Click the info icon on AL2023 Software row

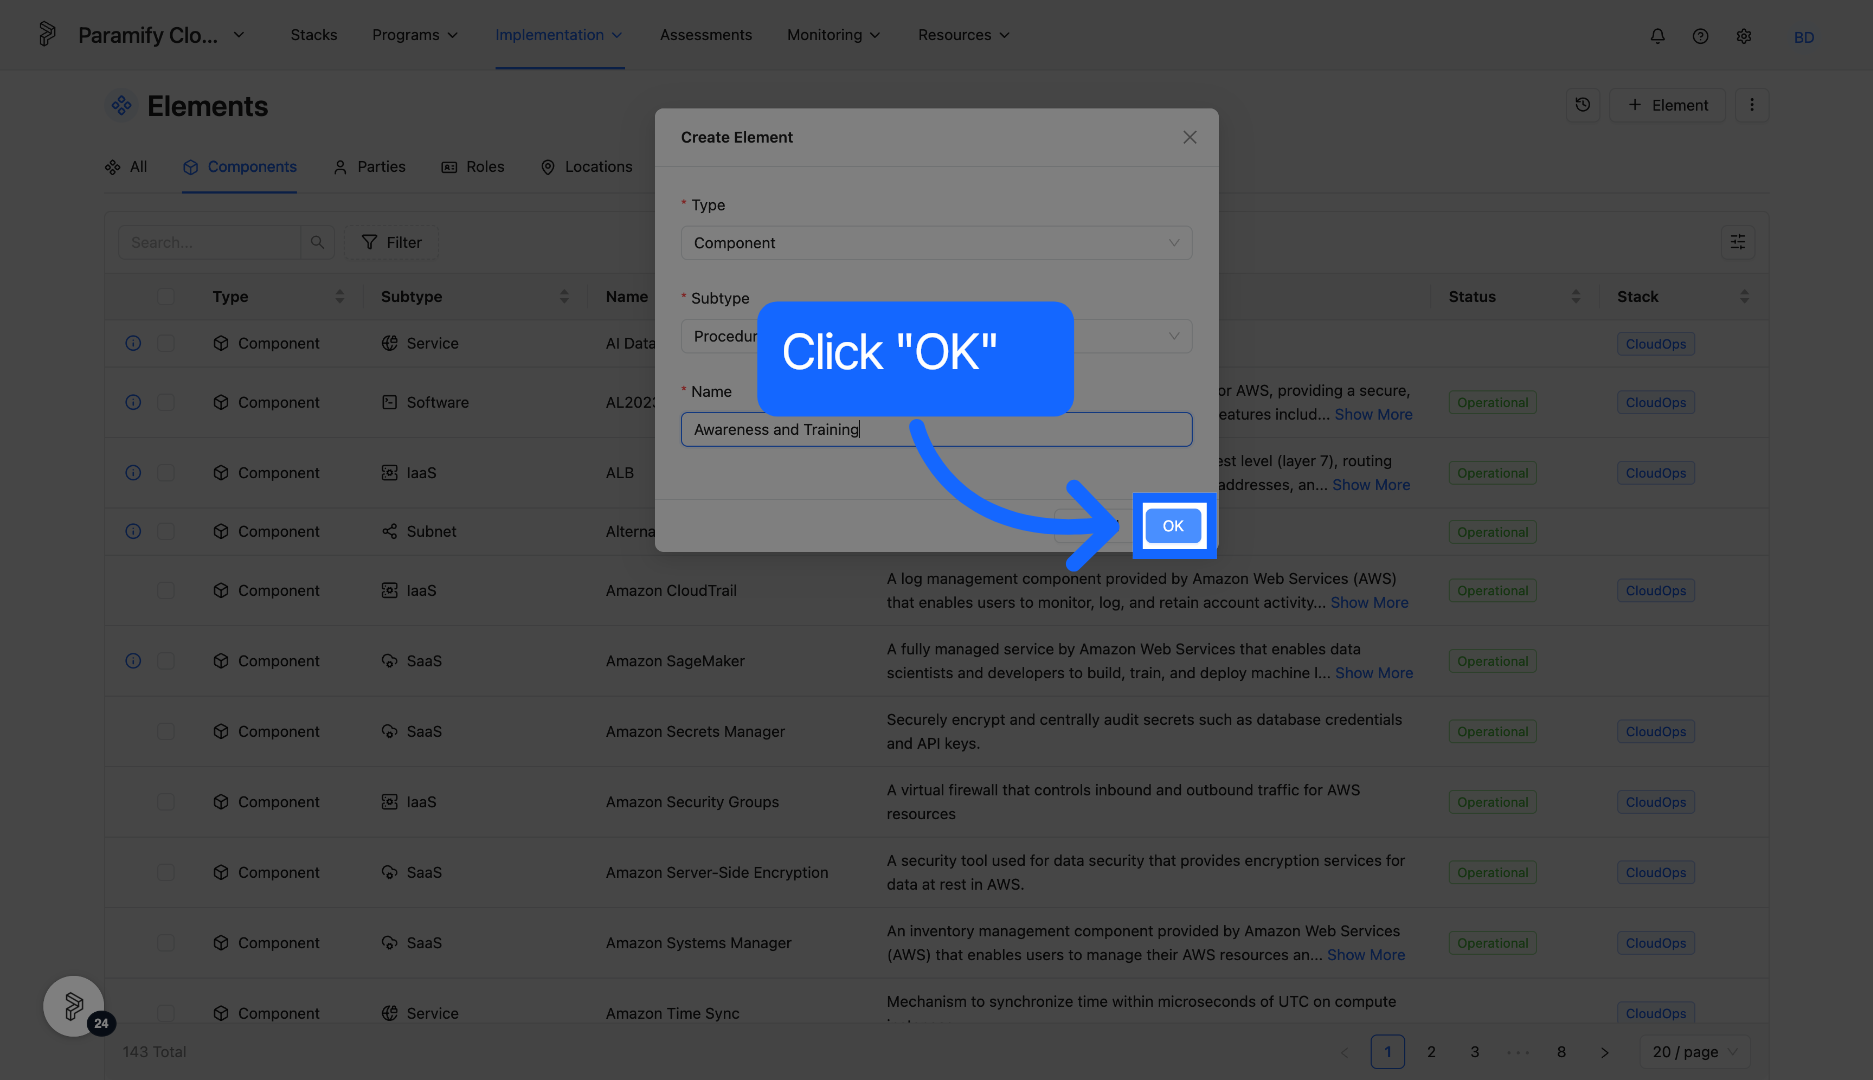(x=133, y=402)
